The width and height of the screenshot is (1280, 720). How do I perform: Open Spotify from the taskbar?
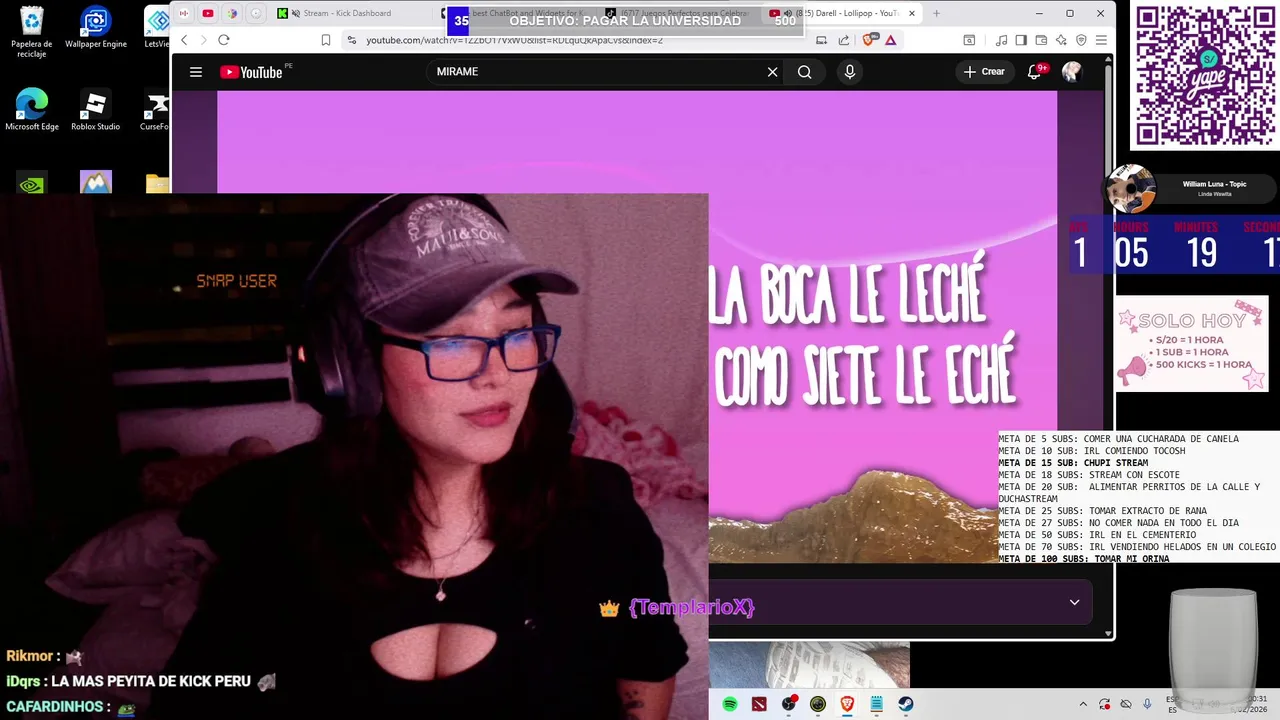point(730,704)
